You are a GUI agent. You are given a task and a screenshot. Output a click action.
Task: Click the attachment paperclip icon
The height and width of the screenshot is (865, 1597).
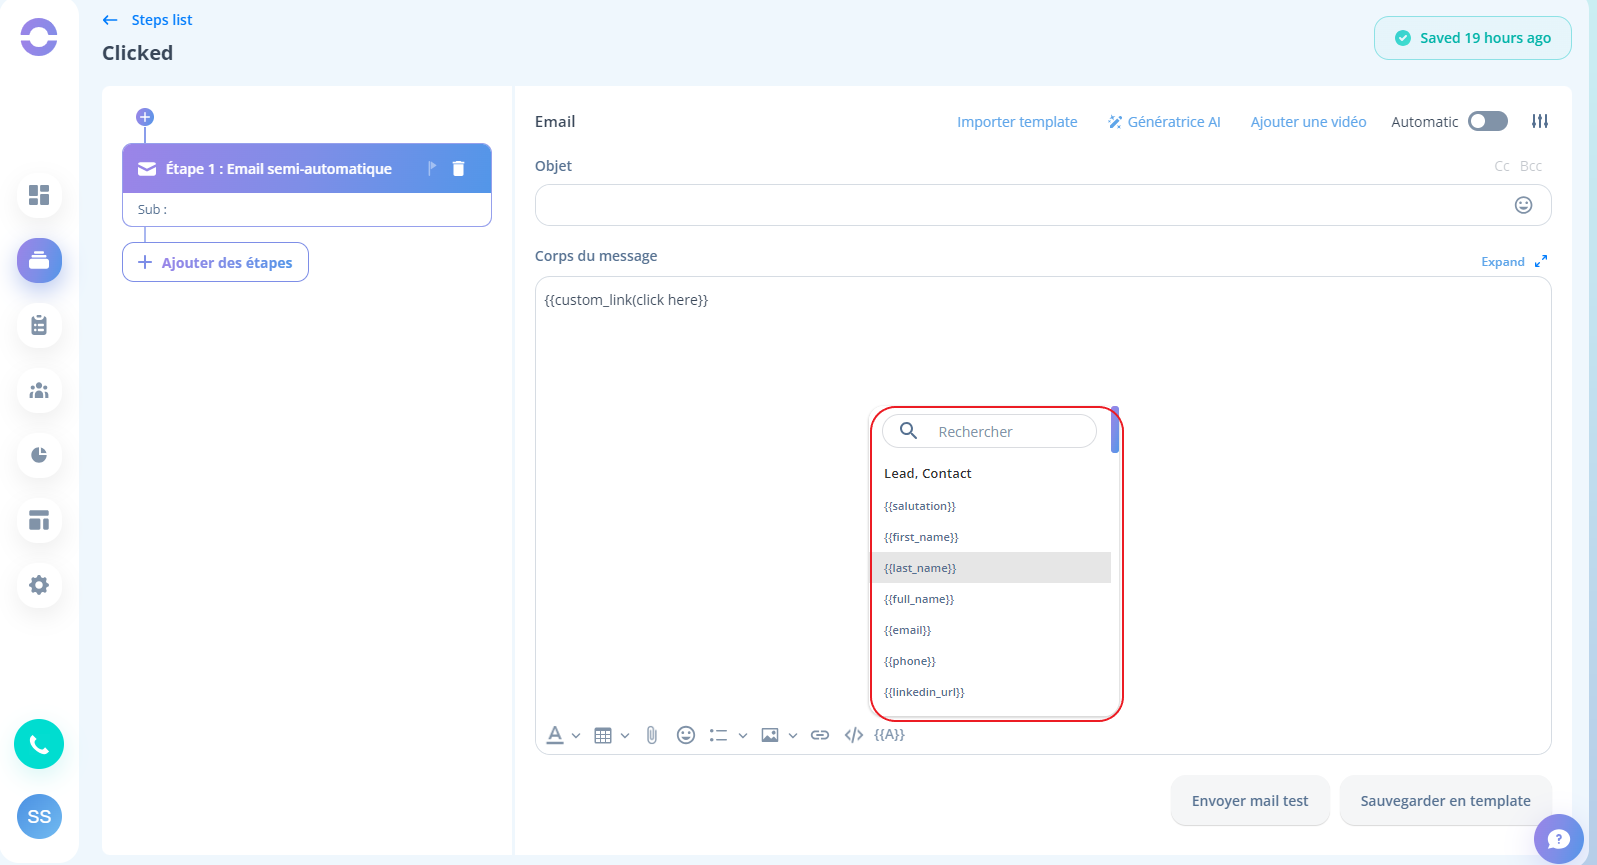[652, 735]
